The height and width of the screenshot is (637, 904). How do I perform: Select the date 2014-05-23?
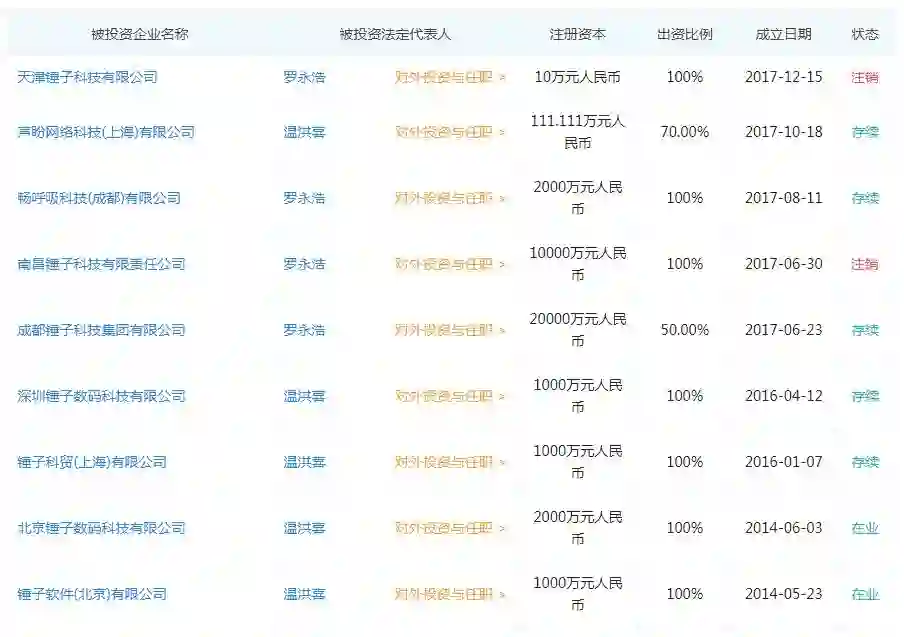pyautogui.click(x=784, y=594)
